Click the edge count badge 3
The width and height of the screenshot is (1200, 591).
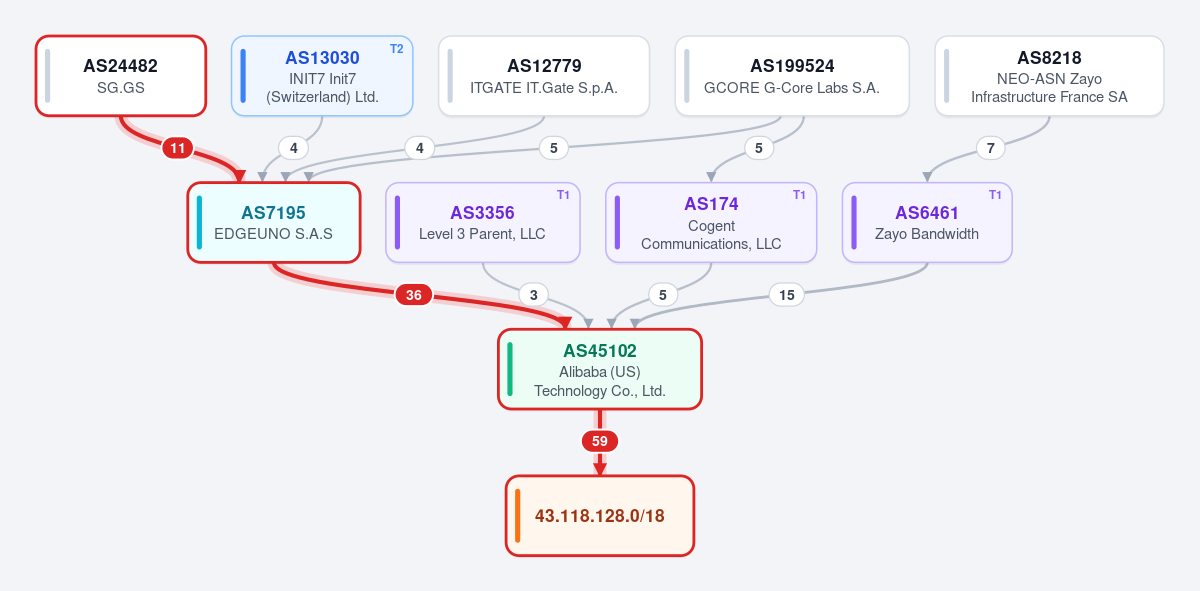[x=534, y=295]
